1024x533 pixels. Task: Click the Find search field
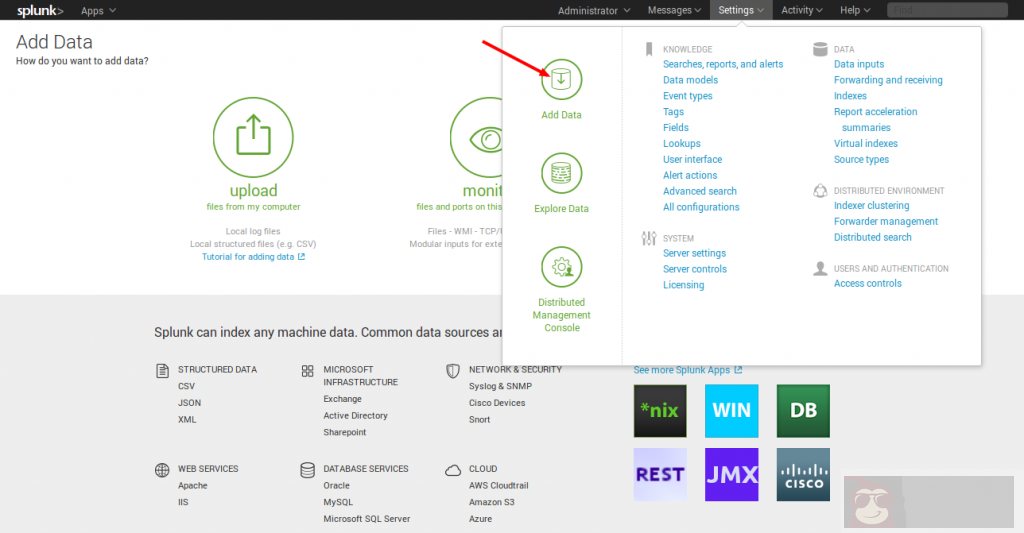tap(947, 10)
